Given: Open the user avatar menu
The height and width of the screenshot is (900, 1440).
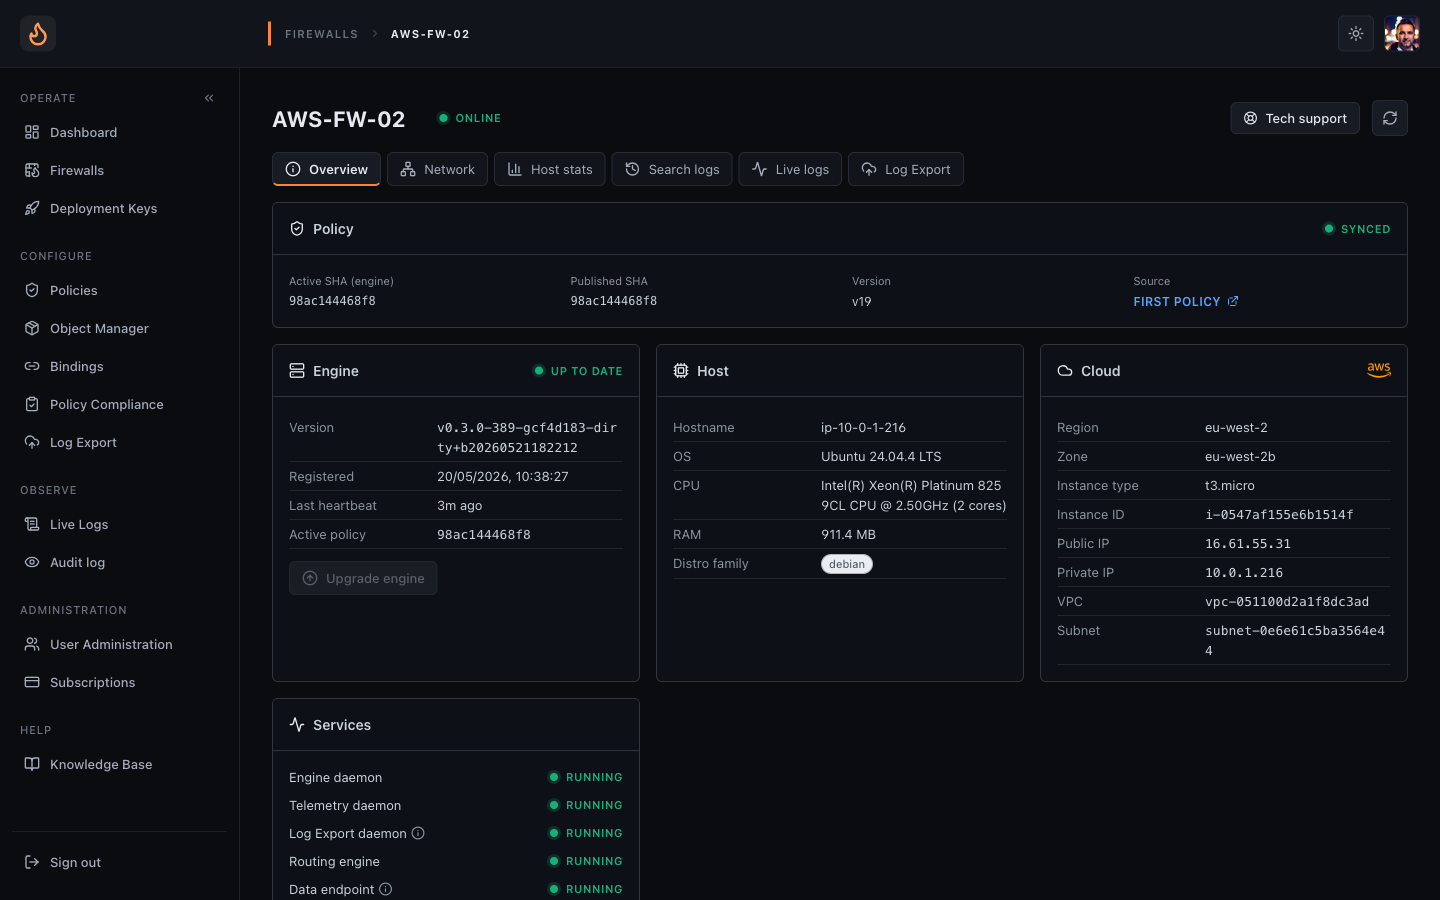Looking at the screenshot, I should pyautogui.click(x=1402, y=34).
